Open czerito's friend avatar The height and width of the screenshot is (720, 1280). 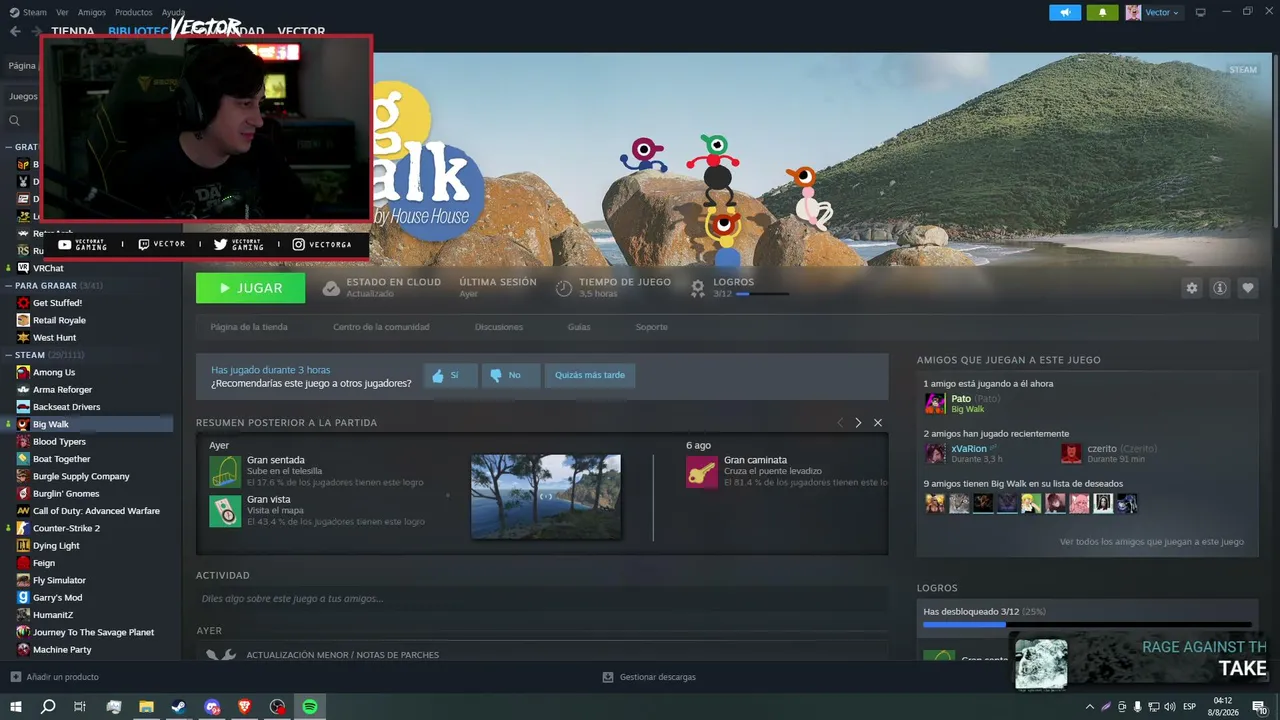tap(1071, 453)
